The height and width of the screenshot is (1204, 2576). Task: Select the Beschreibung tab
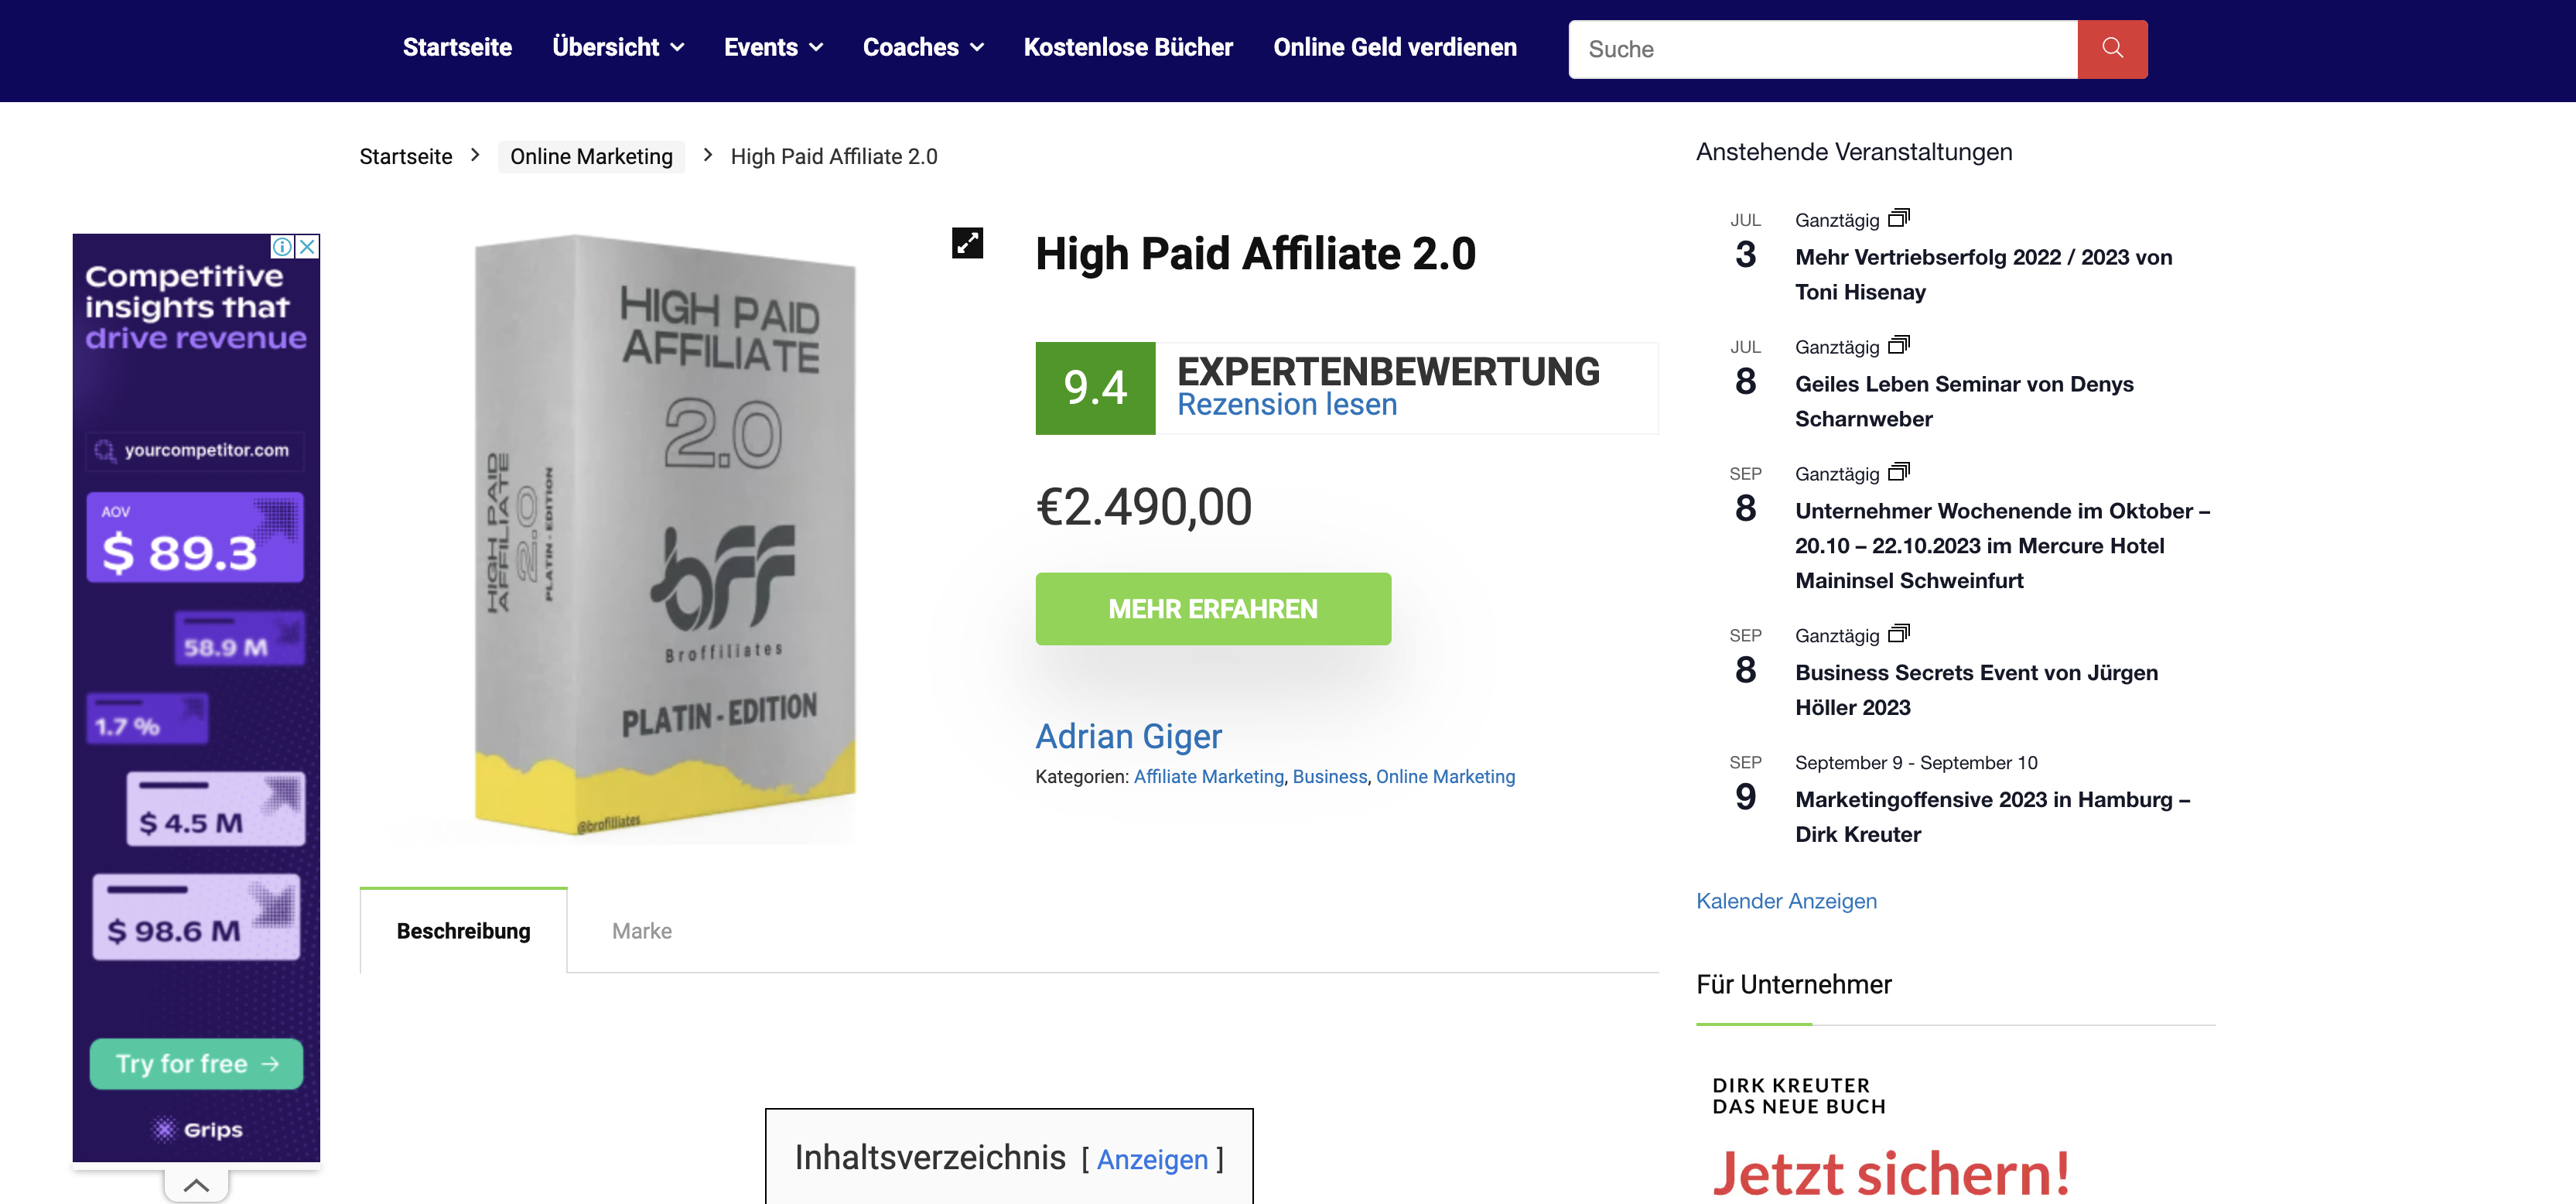pos(463,930)
